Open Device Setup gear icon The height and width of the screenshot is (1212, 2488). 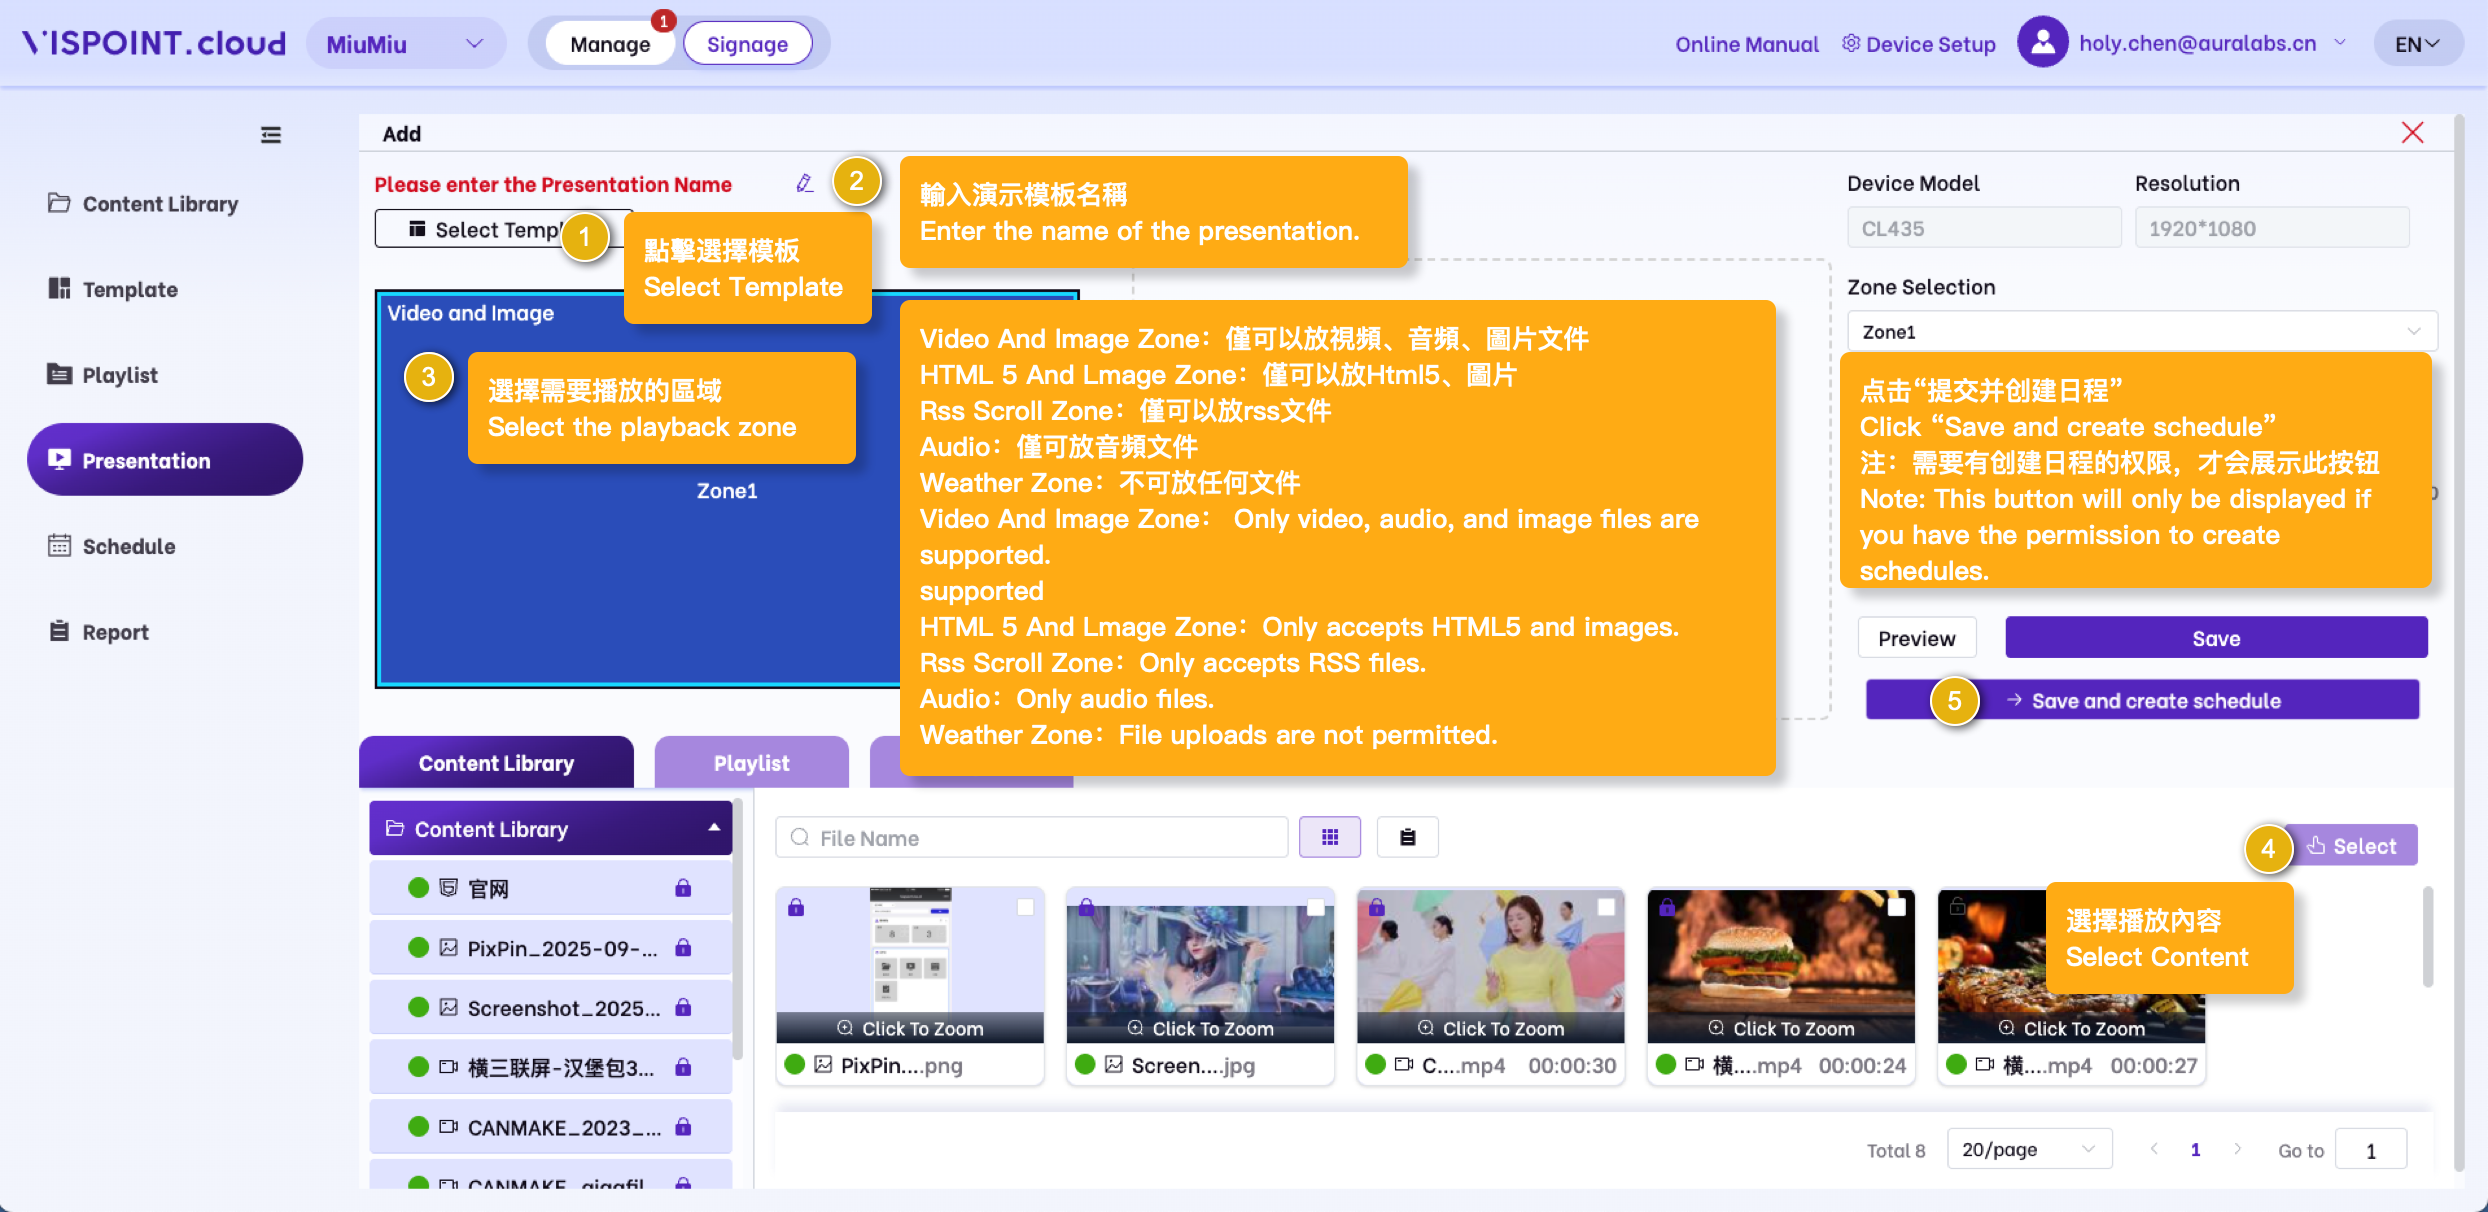tap(1851, 43)
